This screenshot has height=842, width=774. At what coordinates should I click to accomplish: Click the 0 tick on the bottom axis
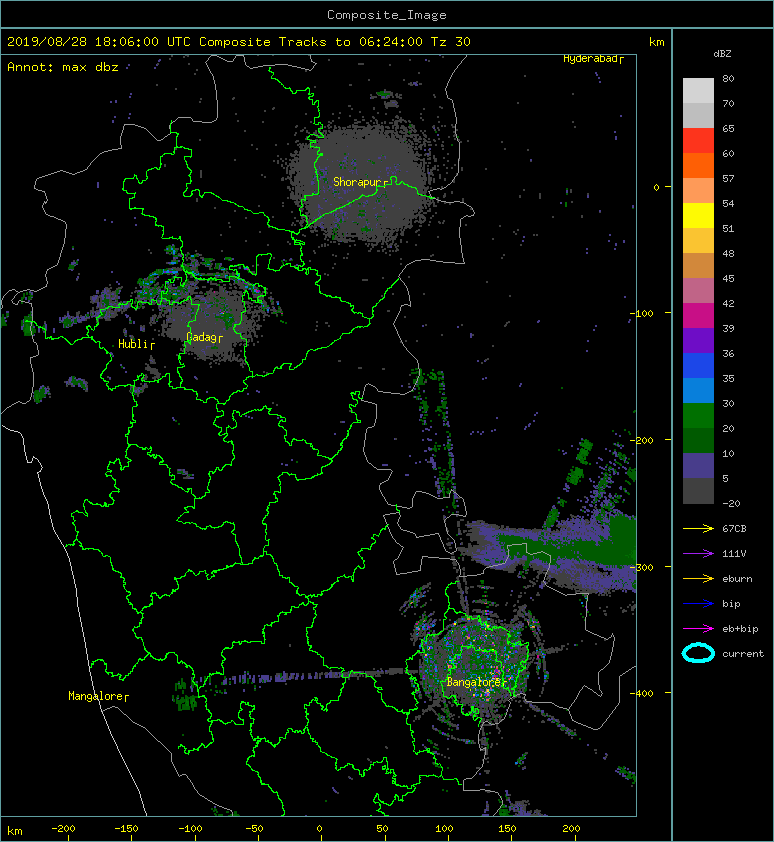[319, 829]
